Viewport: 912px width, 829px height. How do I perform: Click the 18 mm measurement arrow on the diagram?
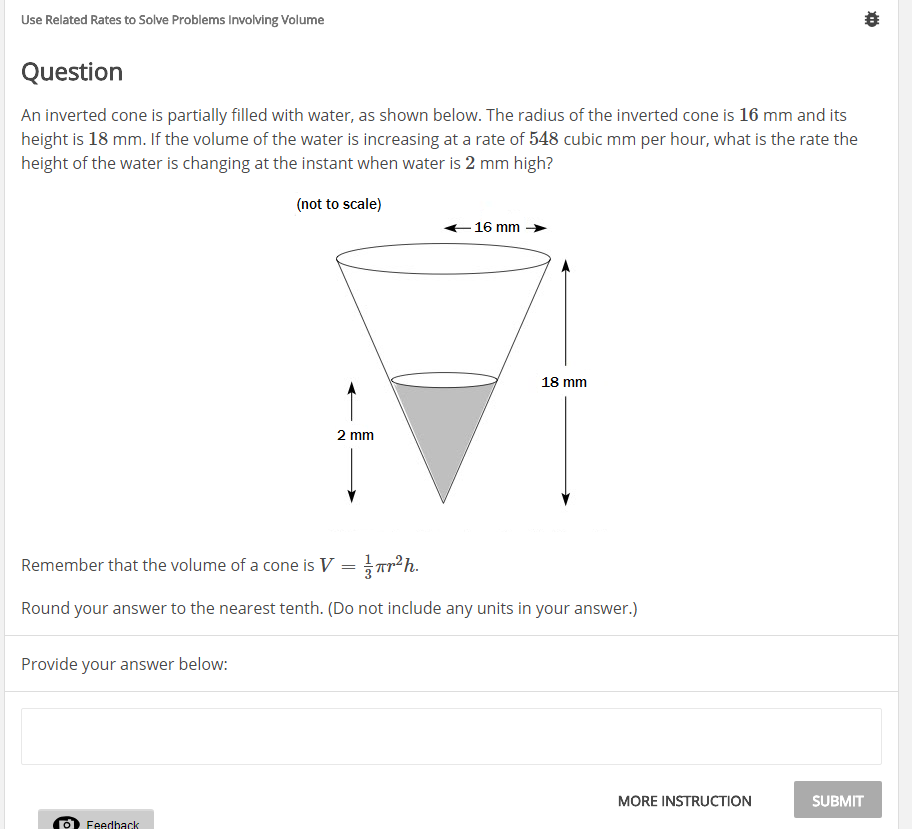[x=566, y=381]
